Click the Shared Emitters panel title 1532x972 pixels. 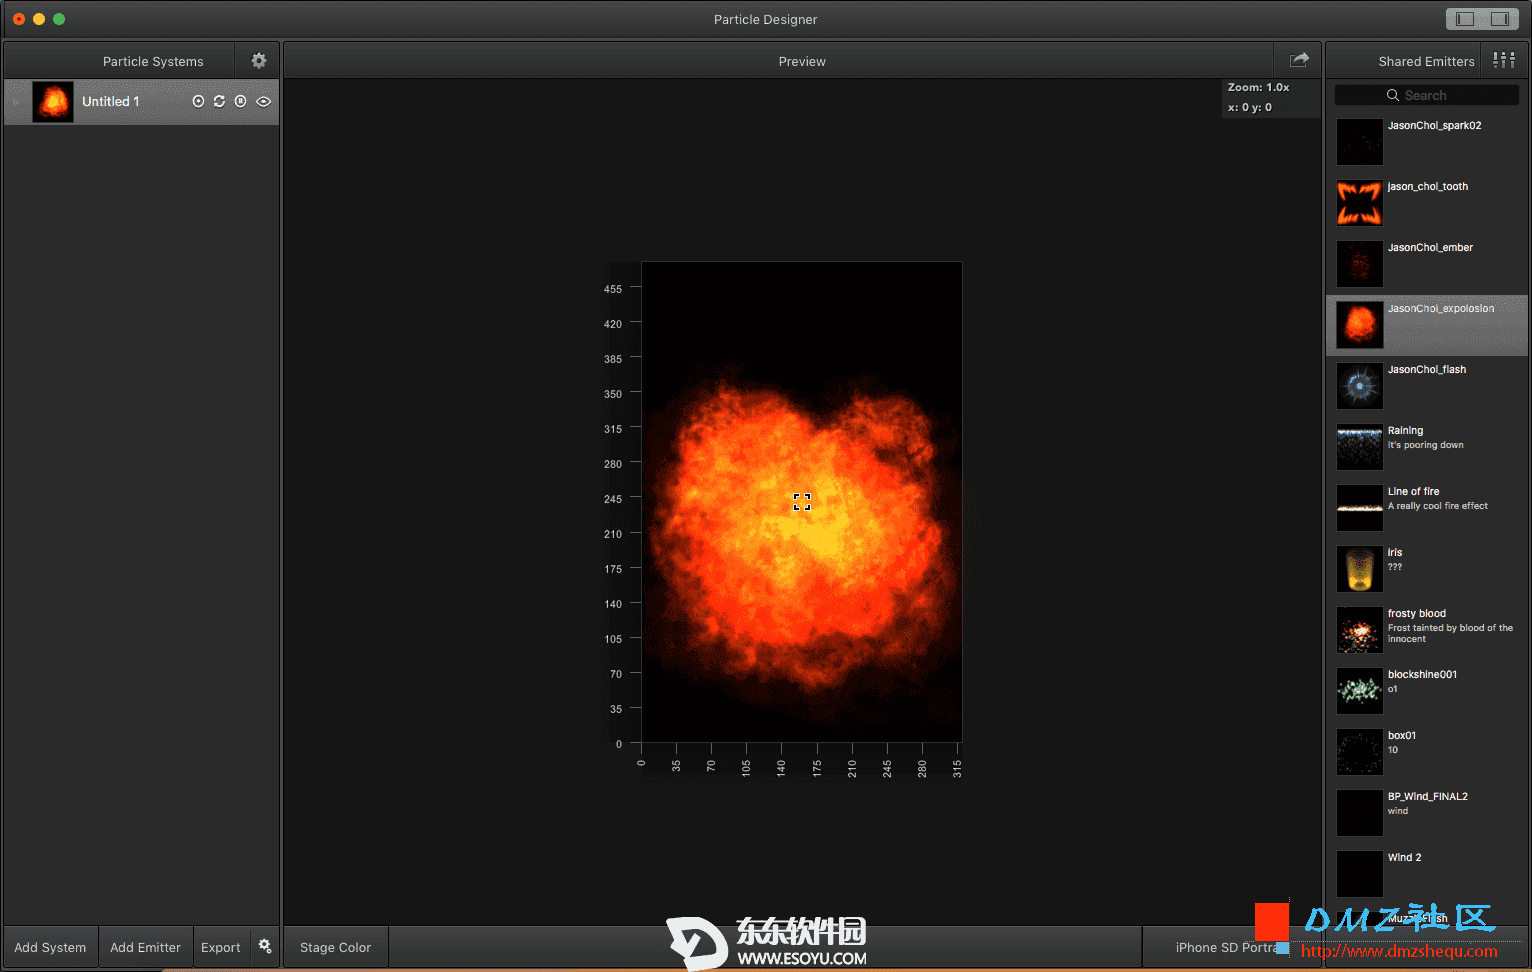coord(1426,61)
